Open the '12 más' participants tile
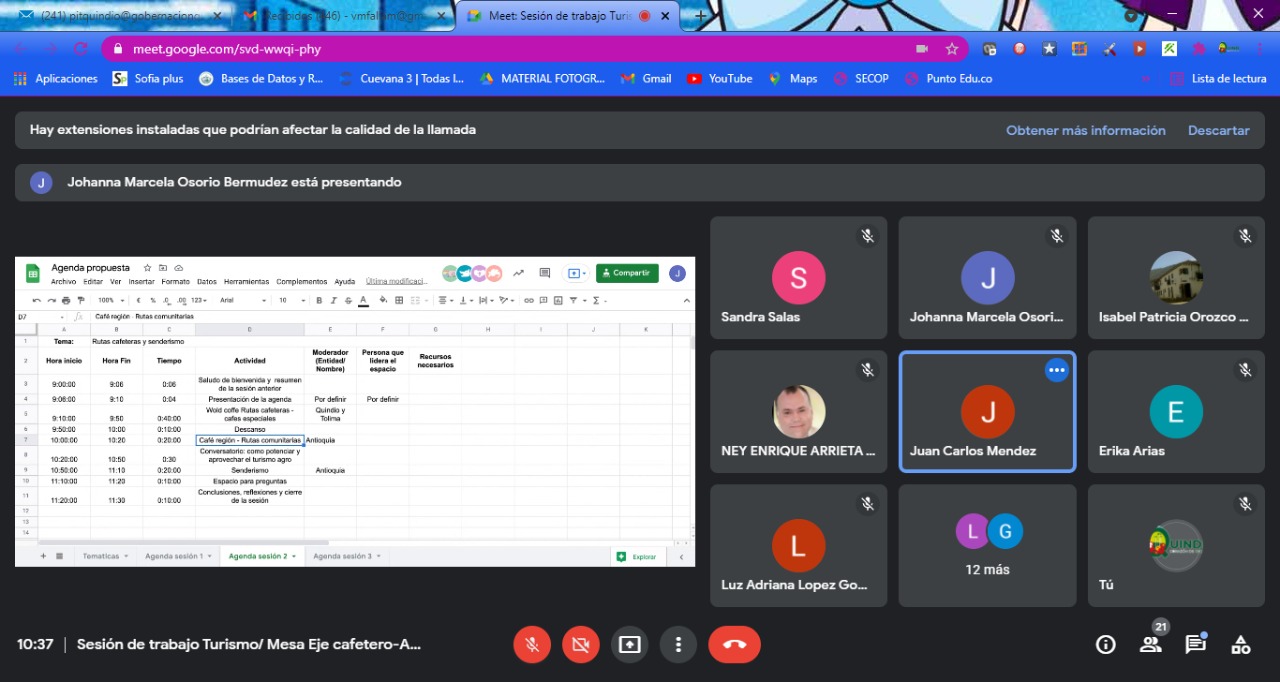Viewport: 1280px width, 682px height. point(987,545)
